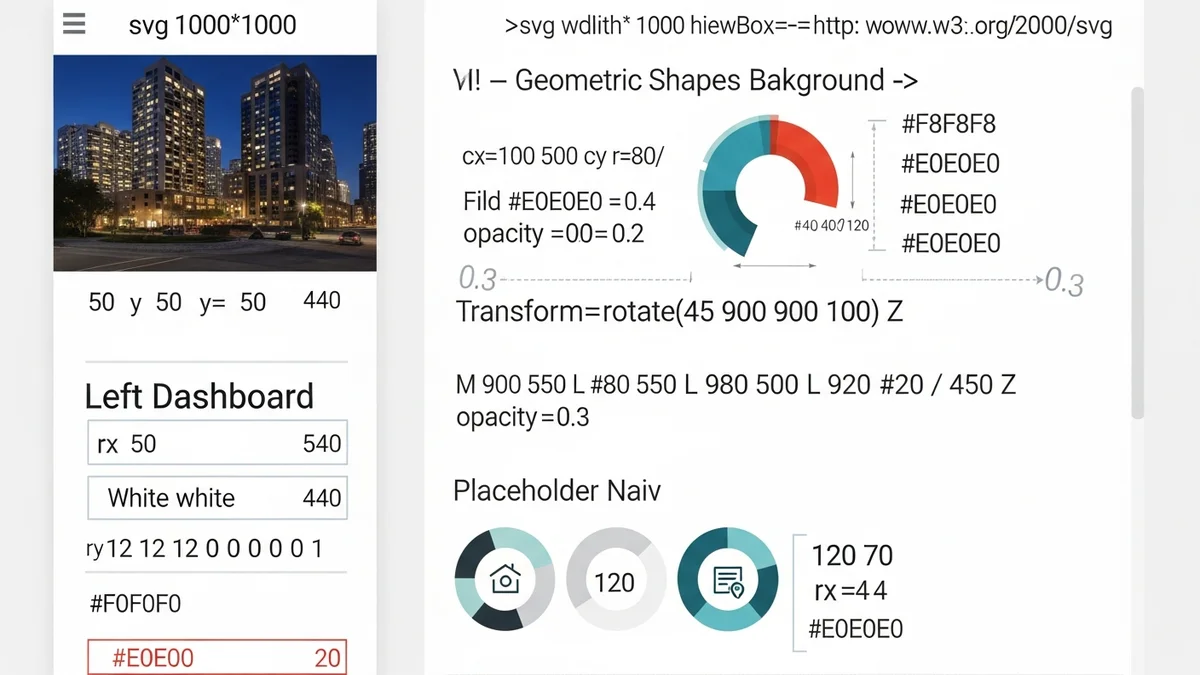Click the Geometric Shapes Bakground heading
This screenshot has width=1200, height=675.
(x=685, y=80)
